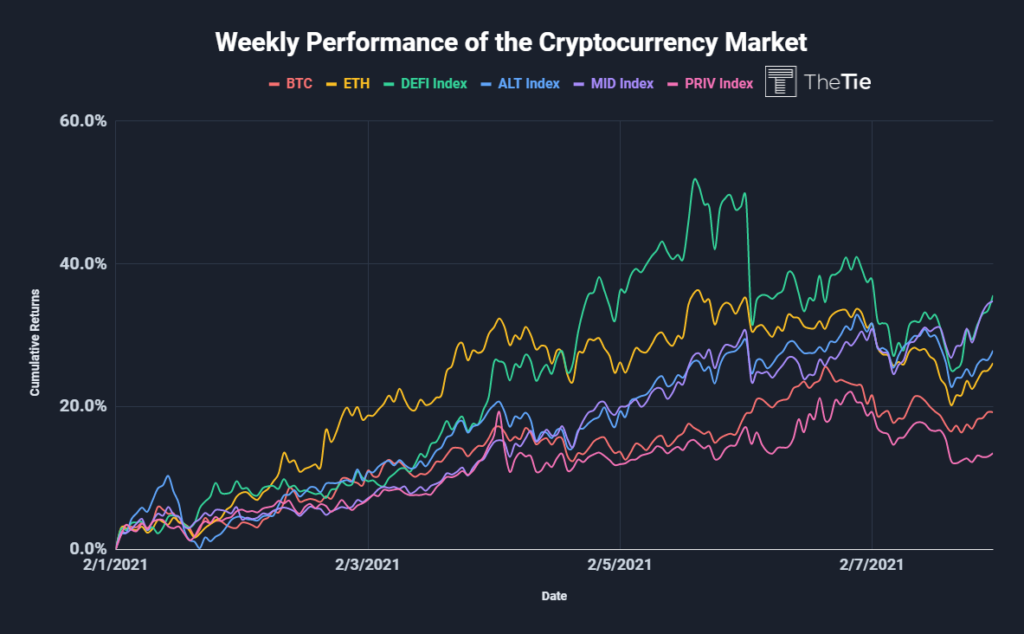Click the TheTie brand name text
Viewport: 1024px width, 634px height.
point(837,82)
